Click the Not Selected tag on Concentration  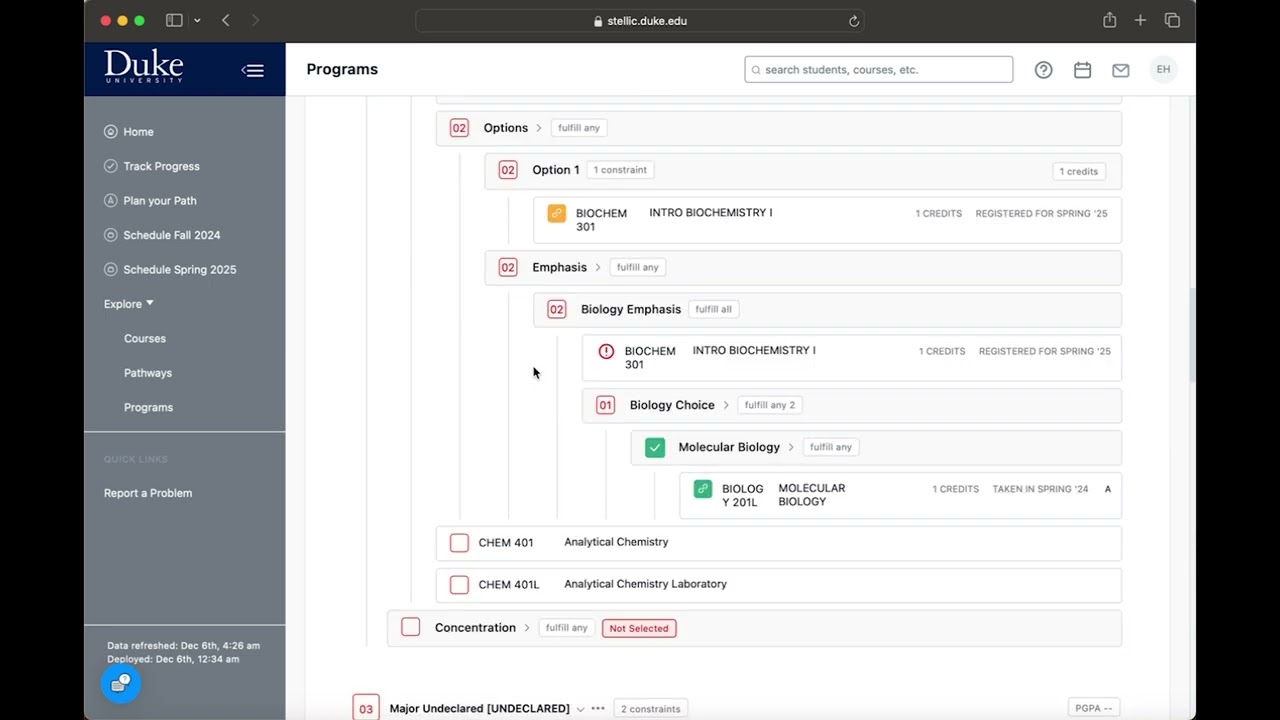tap(639, 628)
